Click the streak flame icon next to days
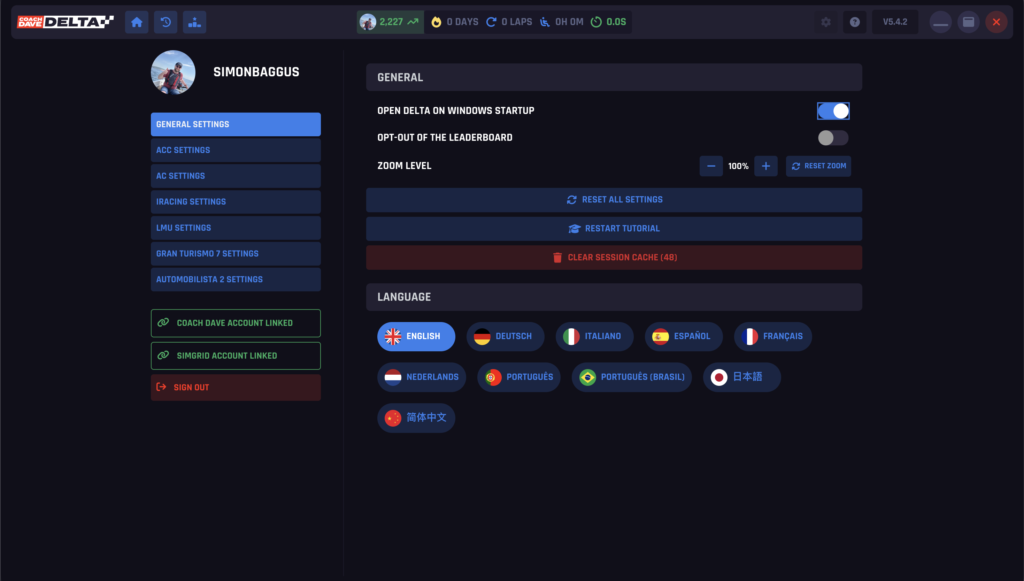The image size is (1024, 581). tap(436, 22)
